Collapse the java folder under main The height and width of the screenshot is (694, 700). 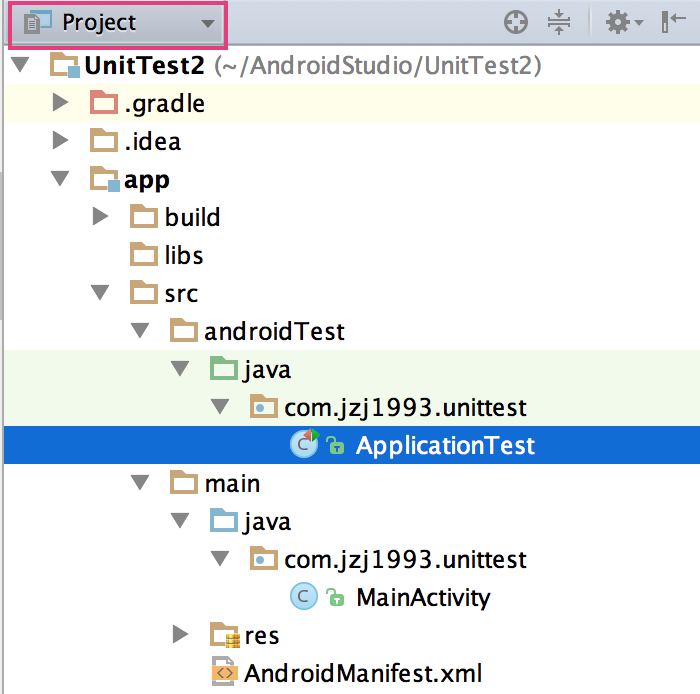point(180,520)
